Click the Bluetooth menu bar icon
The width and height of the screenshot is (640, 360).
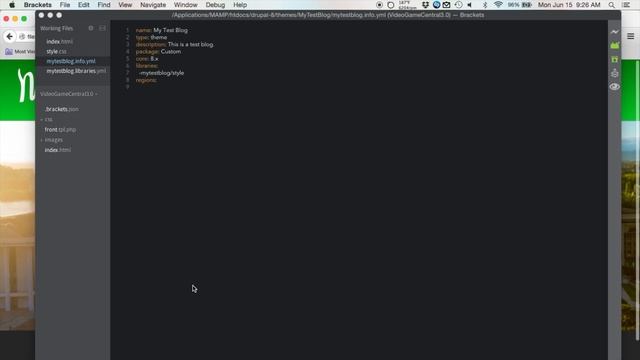coord(485,5)
